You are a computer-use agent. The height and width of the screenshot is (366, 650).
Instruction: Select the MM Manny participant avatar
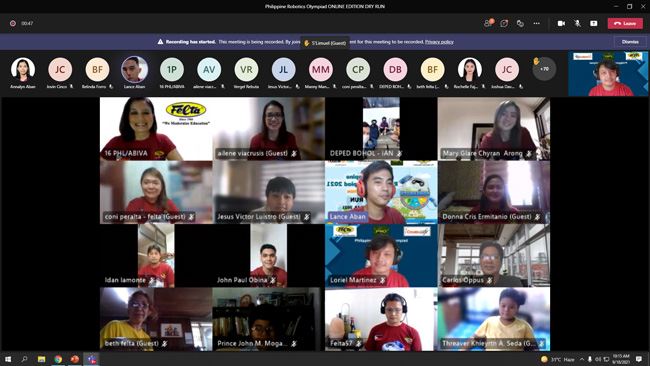(x=320, y=70)
